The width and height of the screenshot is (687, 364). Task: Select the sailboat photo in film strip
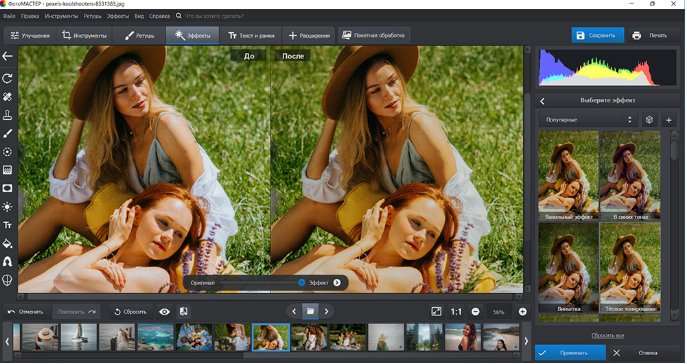(78, 337)
